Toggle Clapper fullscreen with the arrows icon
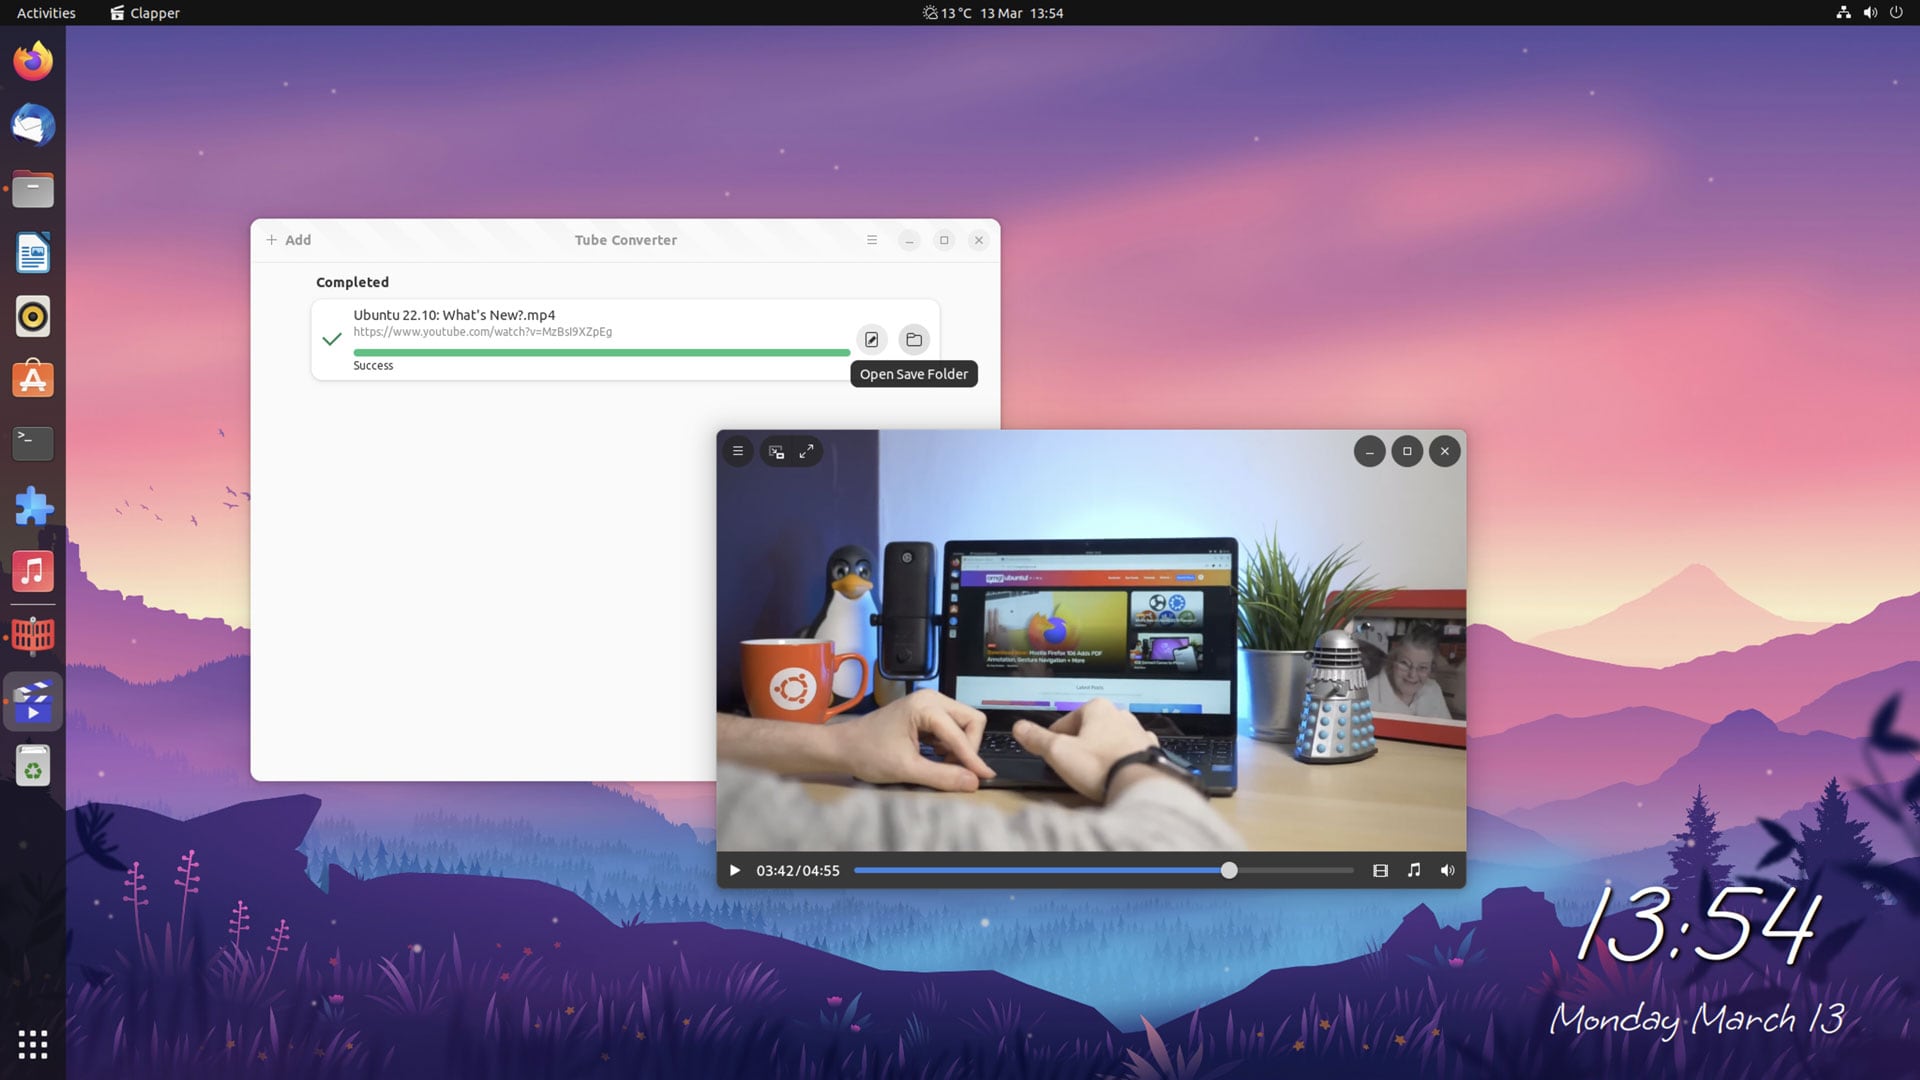The height and width of the screenshot is (1080, 1920). [806, 452]
